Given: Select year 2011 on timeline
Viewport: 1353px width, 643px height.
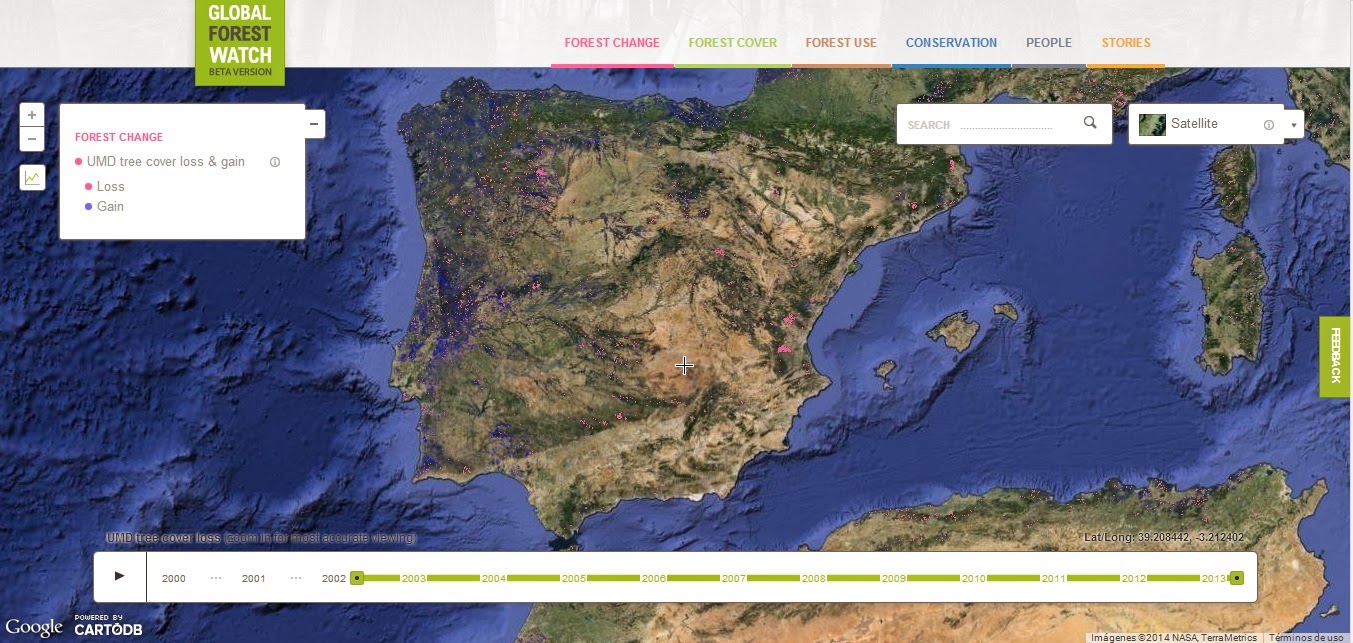Looking at the screenshot, I should pos(1054,579).
